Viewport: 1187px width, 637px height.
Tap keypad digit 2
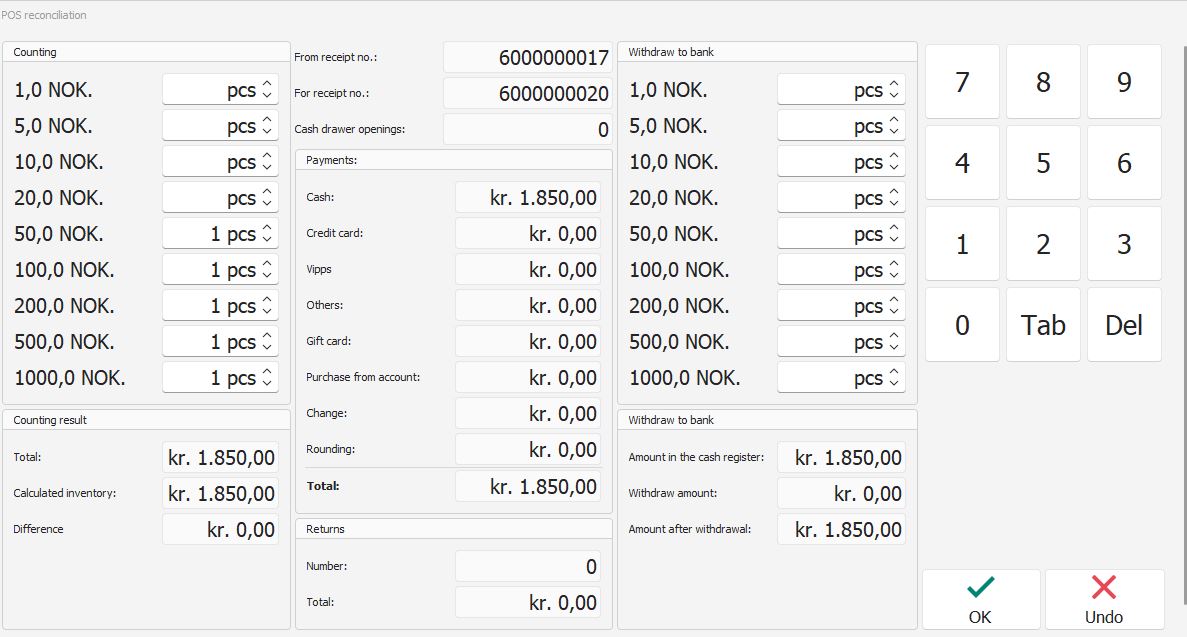point(1043,244)
